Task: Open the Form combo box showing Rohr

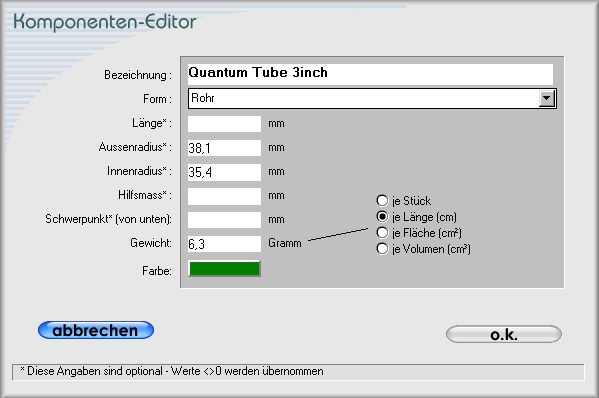Action: pyautogui.click(x=372, y=99)
